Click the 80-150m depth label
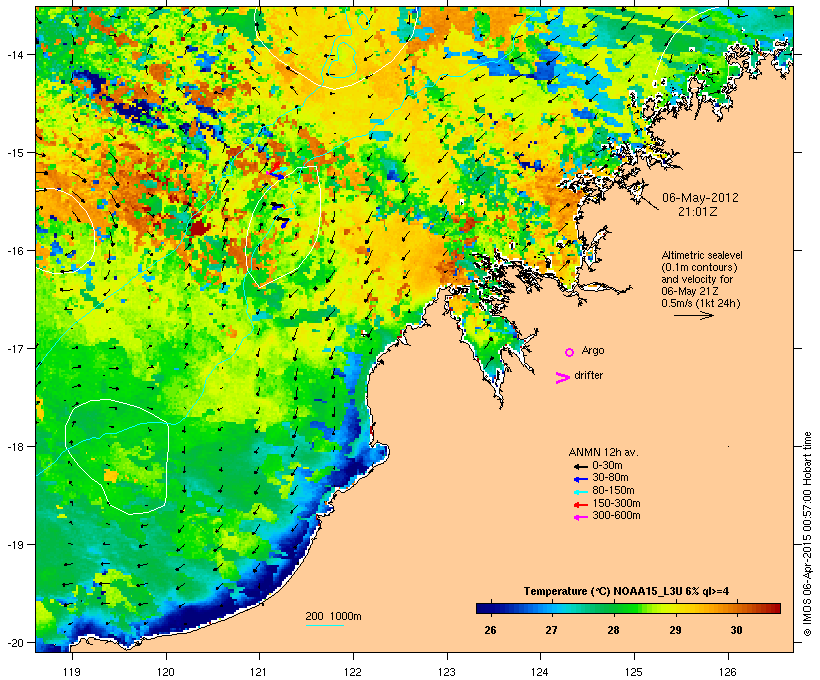820x680 pixels. pos(613,491)
